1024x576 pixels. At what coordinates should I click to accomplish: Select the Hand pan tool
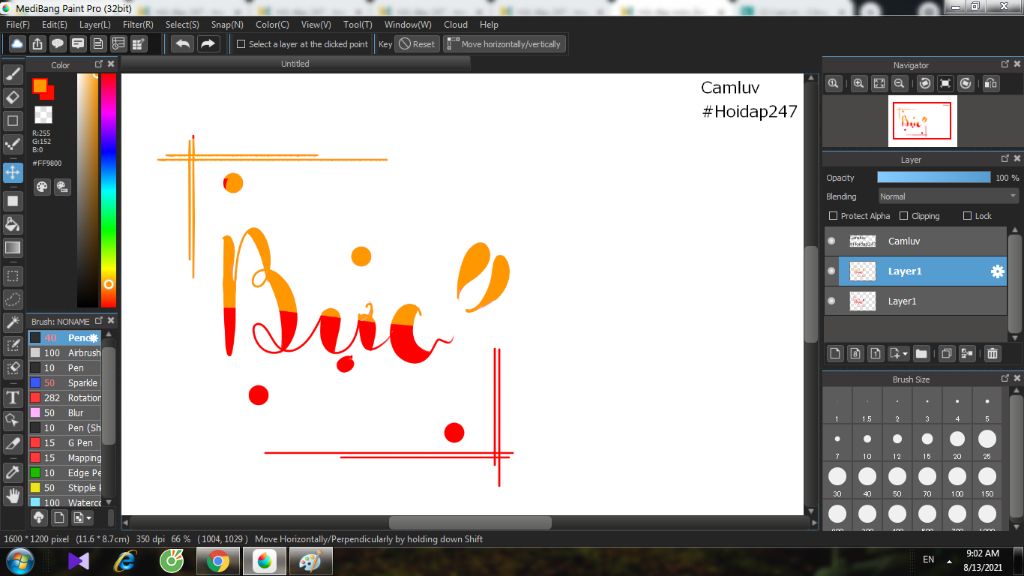tap(12, 496)
